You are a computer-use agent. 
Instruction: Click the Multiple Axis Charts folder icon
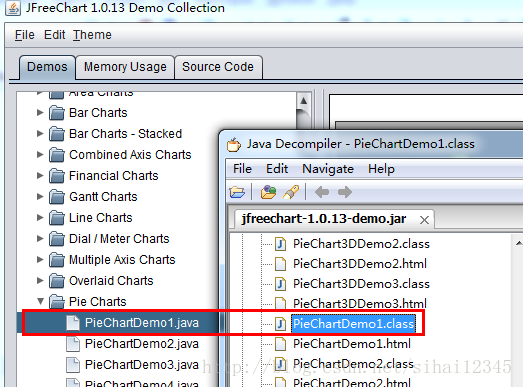(x=56, y=260)
